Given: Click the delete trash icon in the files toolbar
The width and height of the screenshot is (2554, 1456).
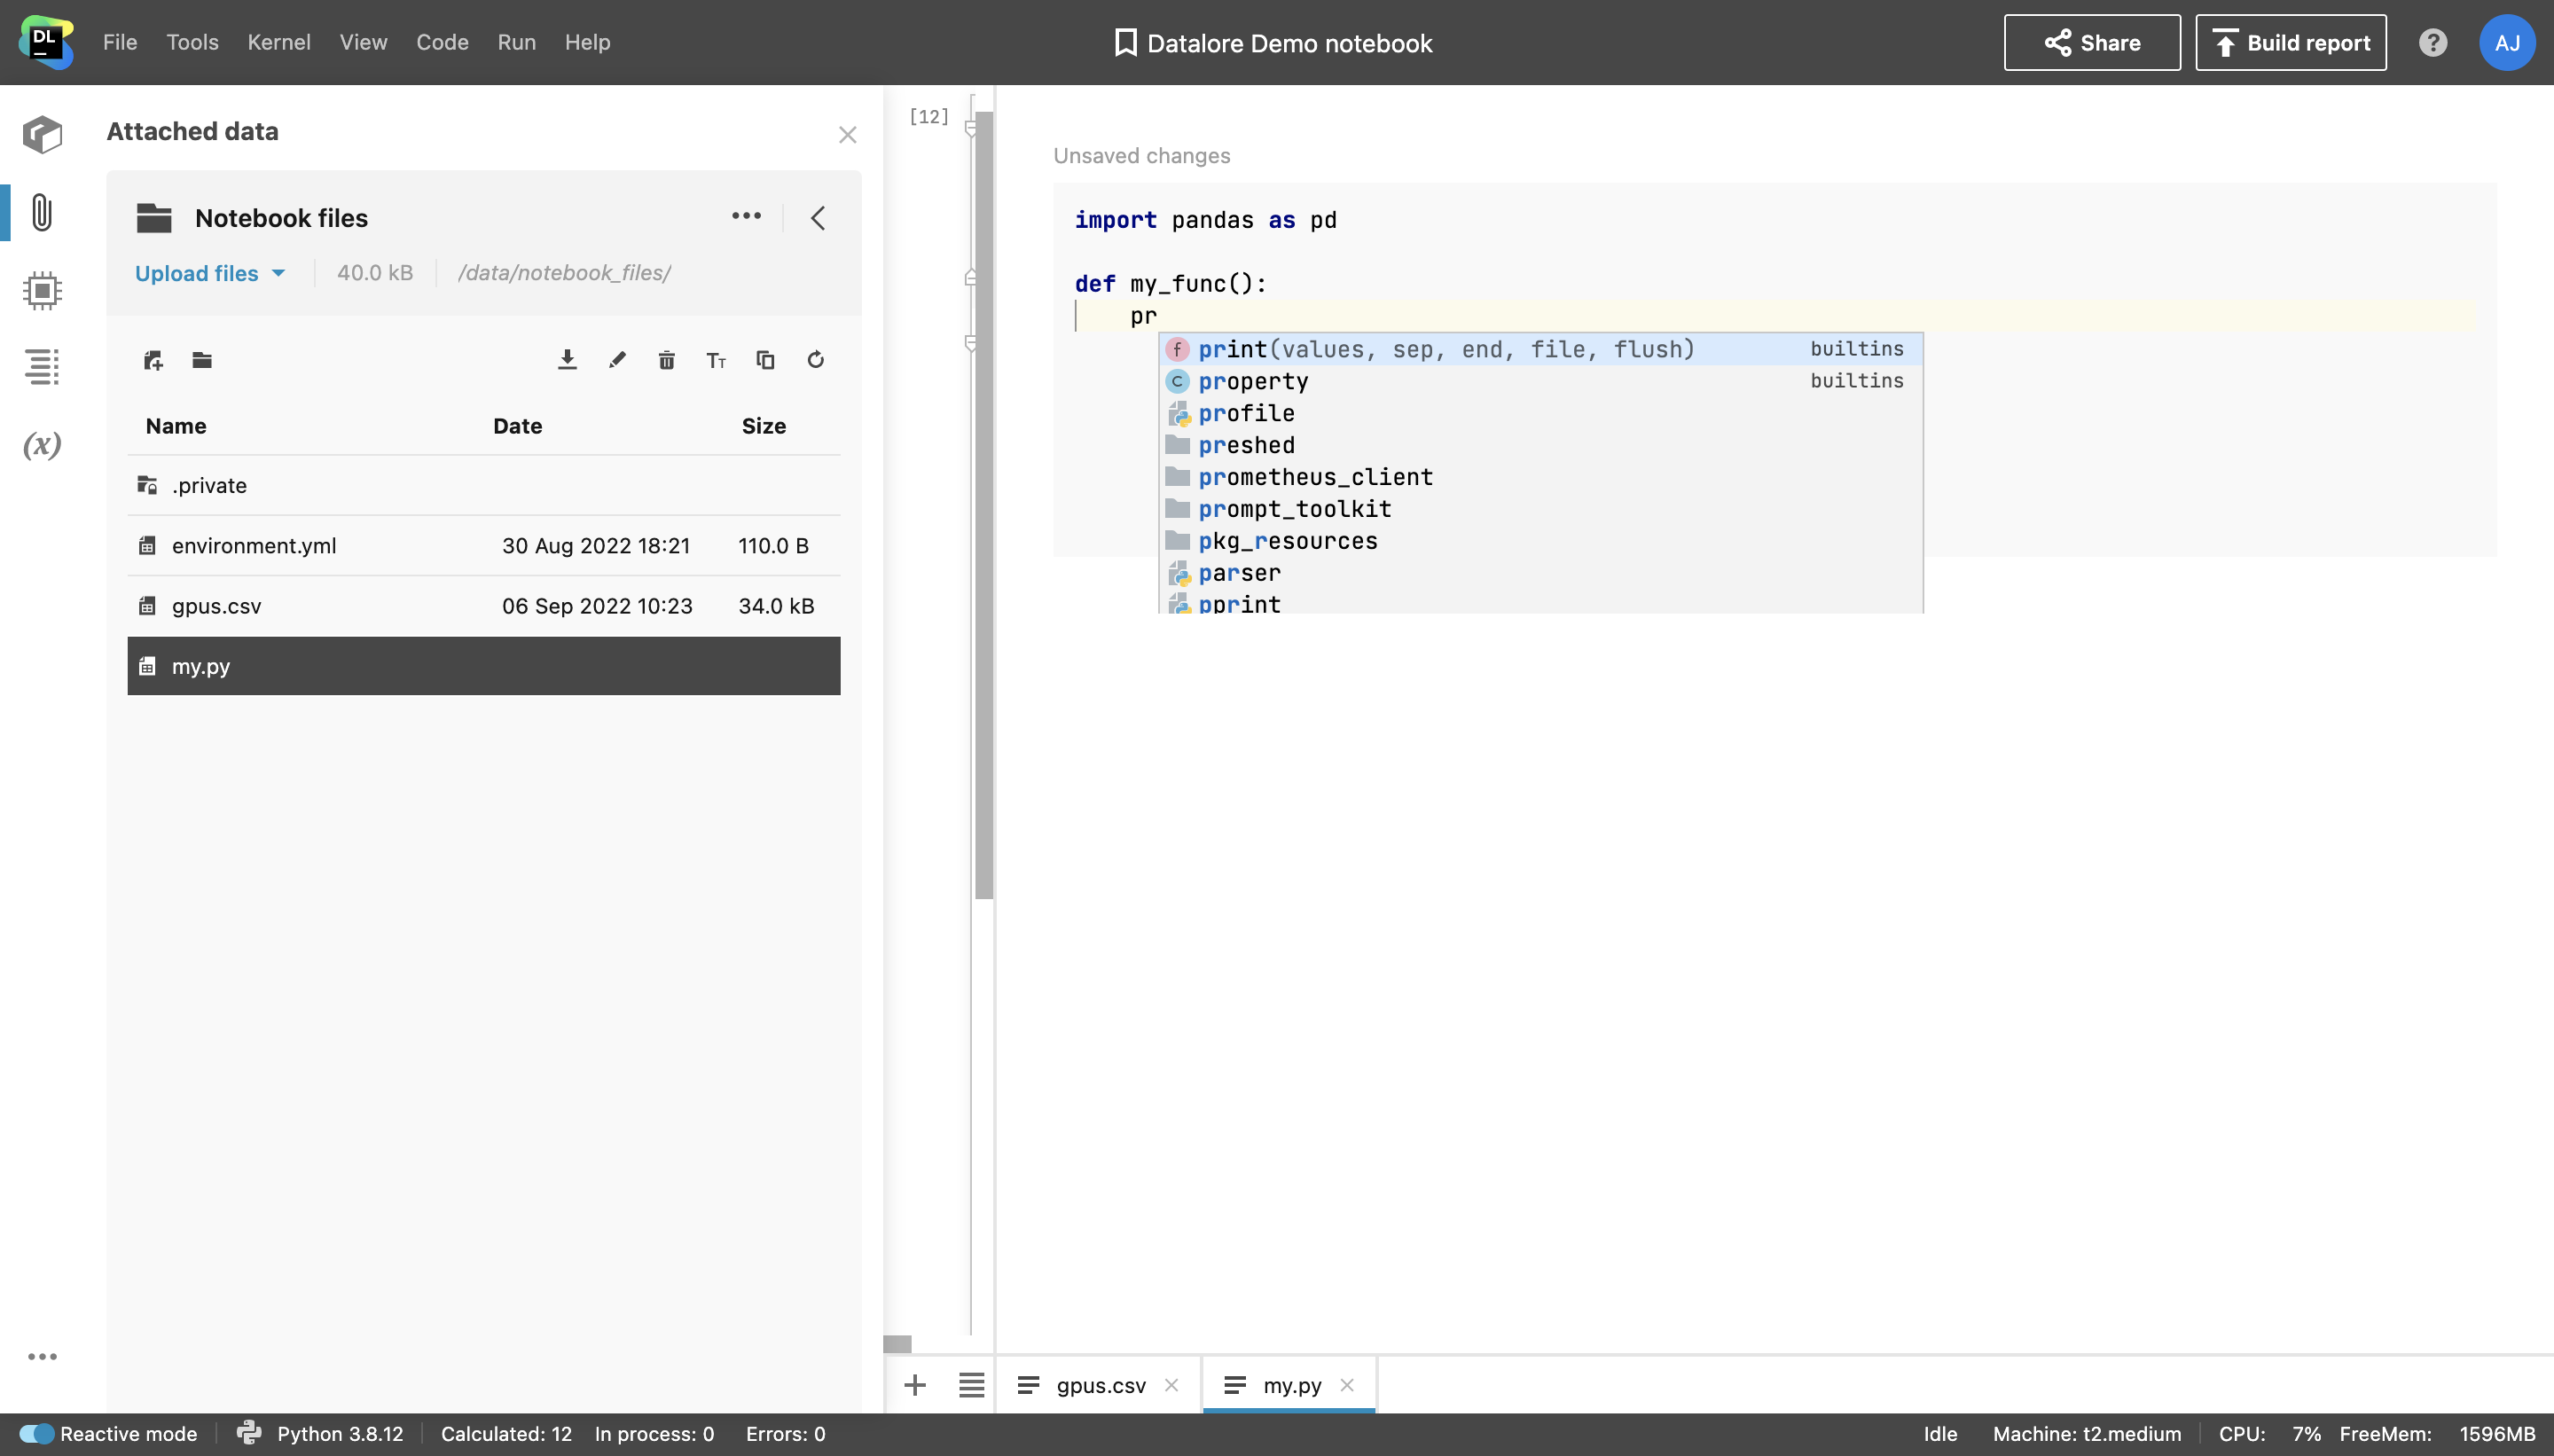Looking at the screenshot, I should pos(667,360).
